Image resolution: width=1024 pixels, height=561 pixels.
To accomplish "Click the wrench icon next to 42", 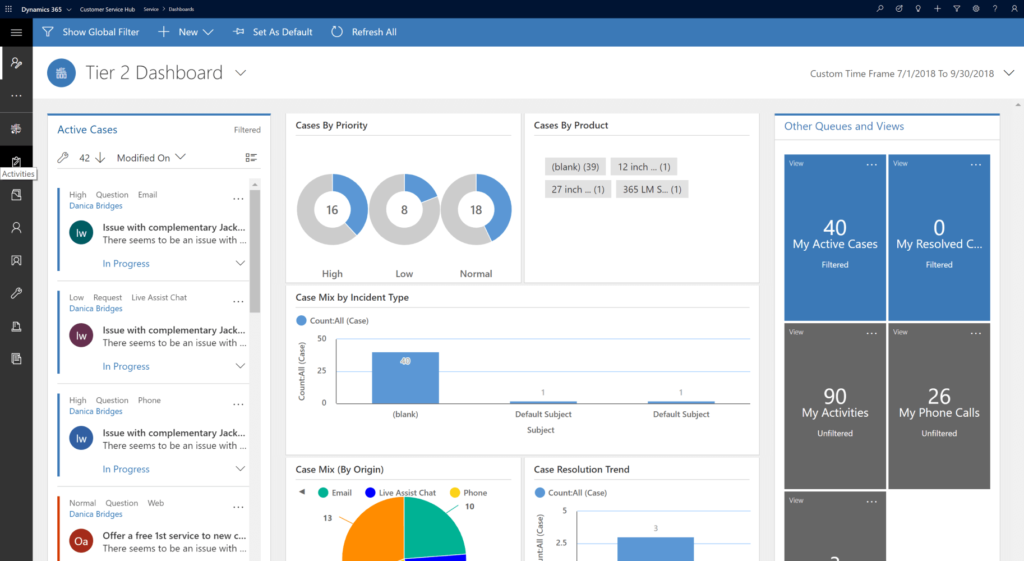I will click(63, 157).
